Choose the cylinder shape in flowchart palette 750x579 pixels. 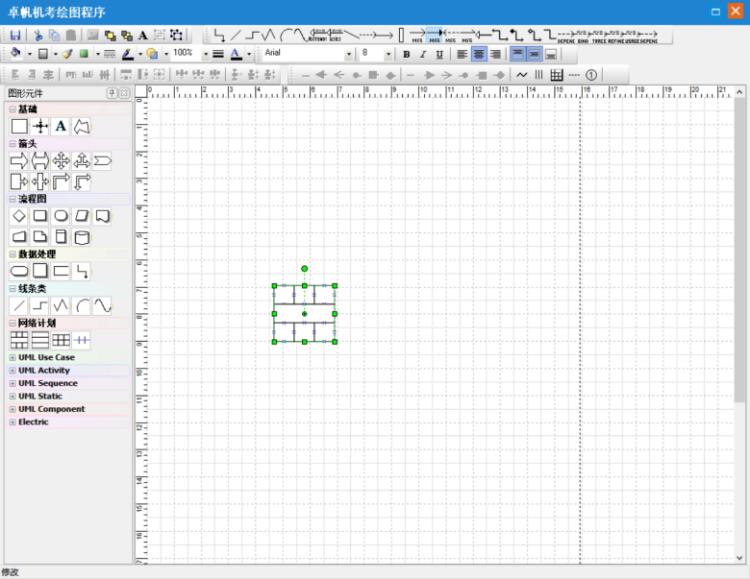82,237
